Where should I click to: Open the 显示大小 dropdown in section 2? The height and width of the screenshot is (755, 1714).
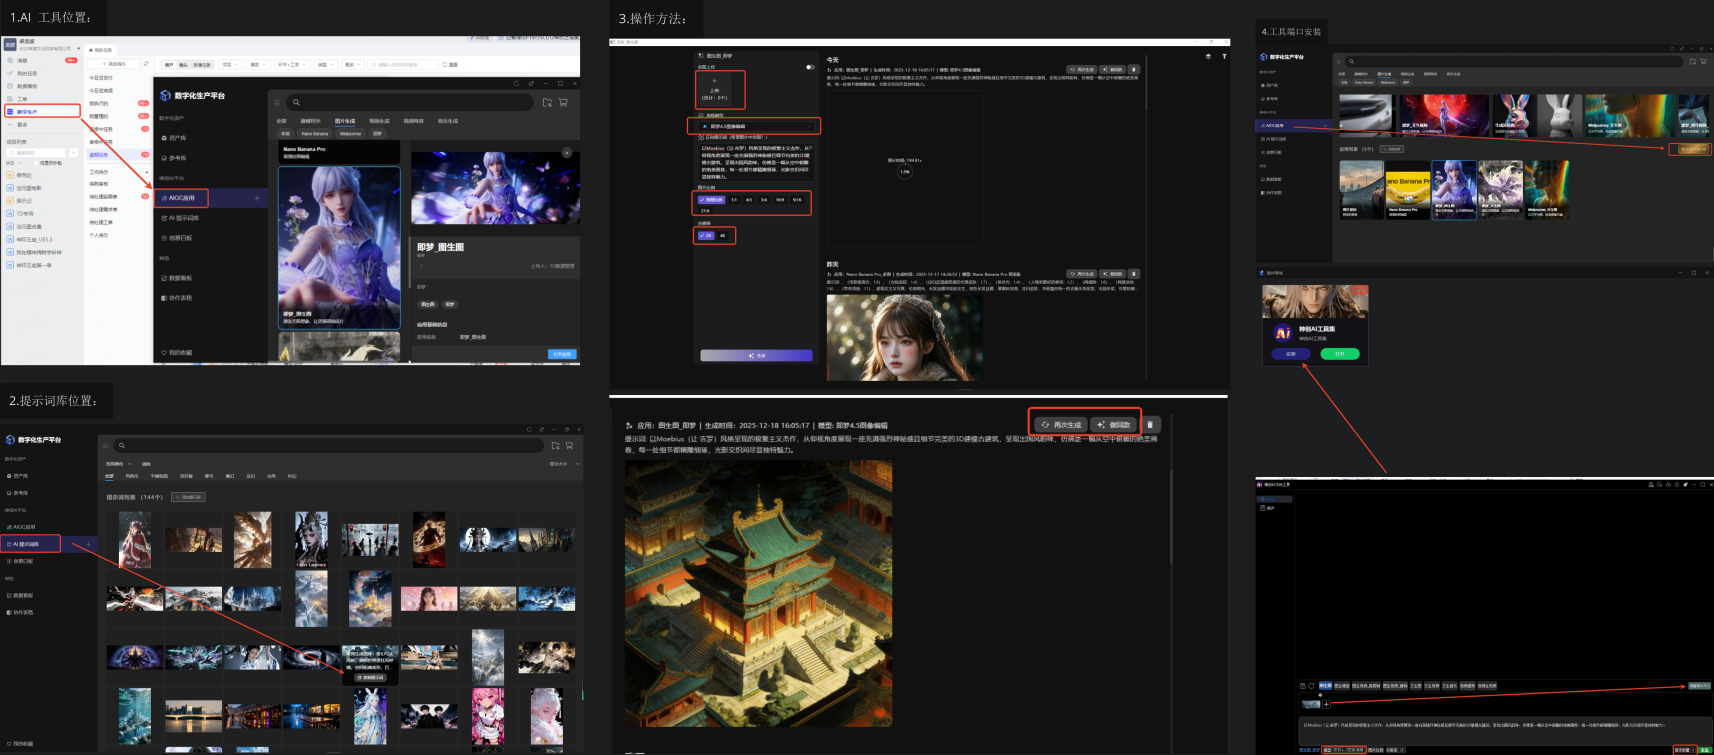tap(564, 464)
